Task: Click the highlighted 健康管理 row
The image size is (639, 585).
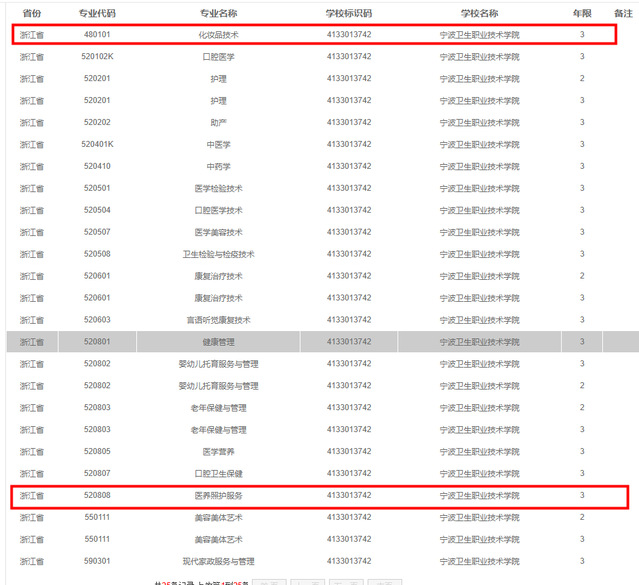Action: (218, 342)
